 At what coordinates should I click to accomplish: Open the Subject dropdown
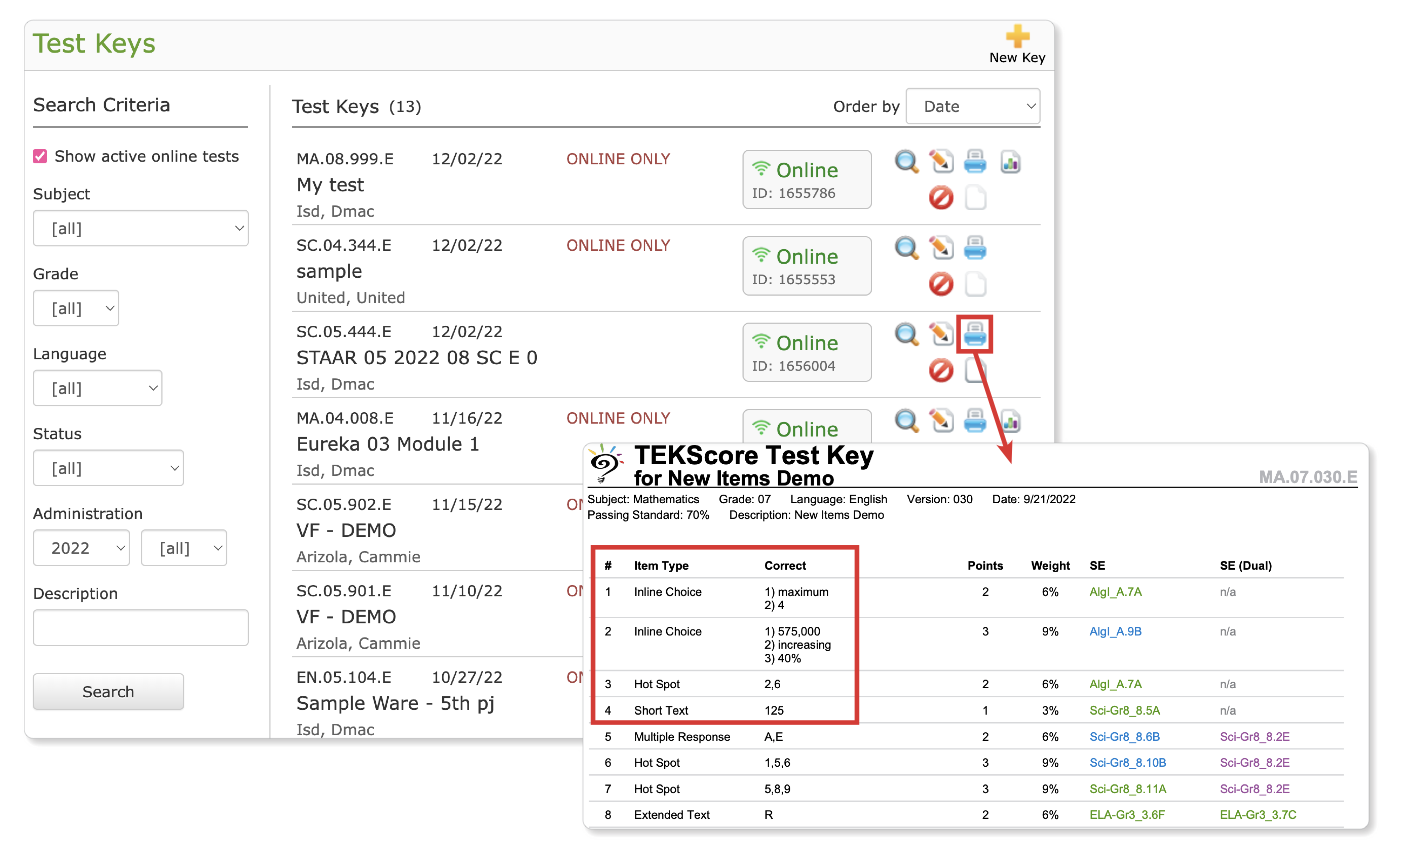point(141,228)
